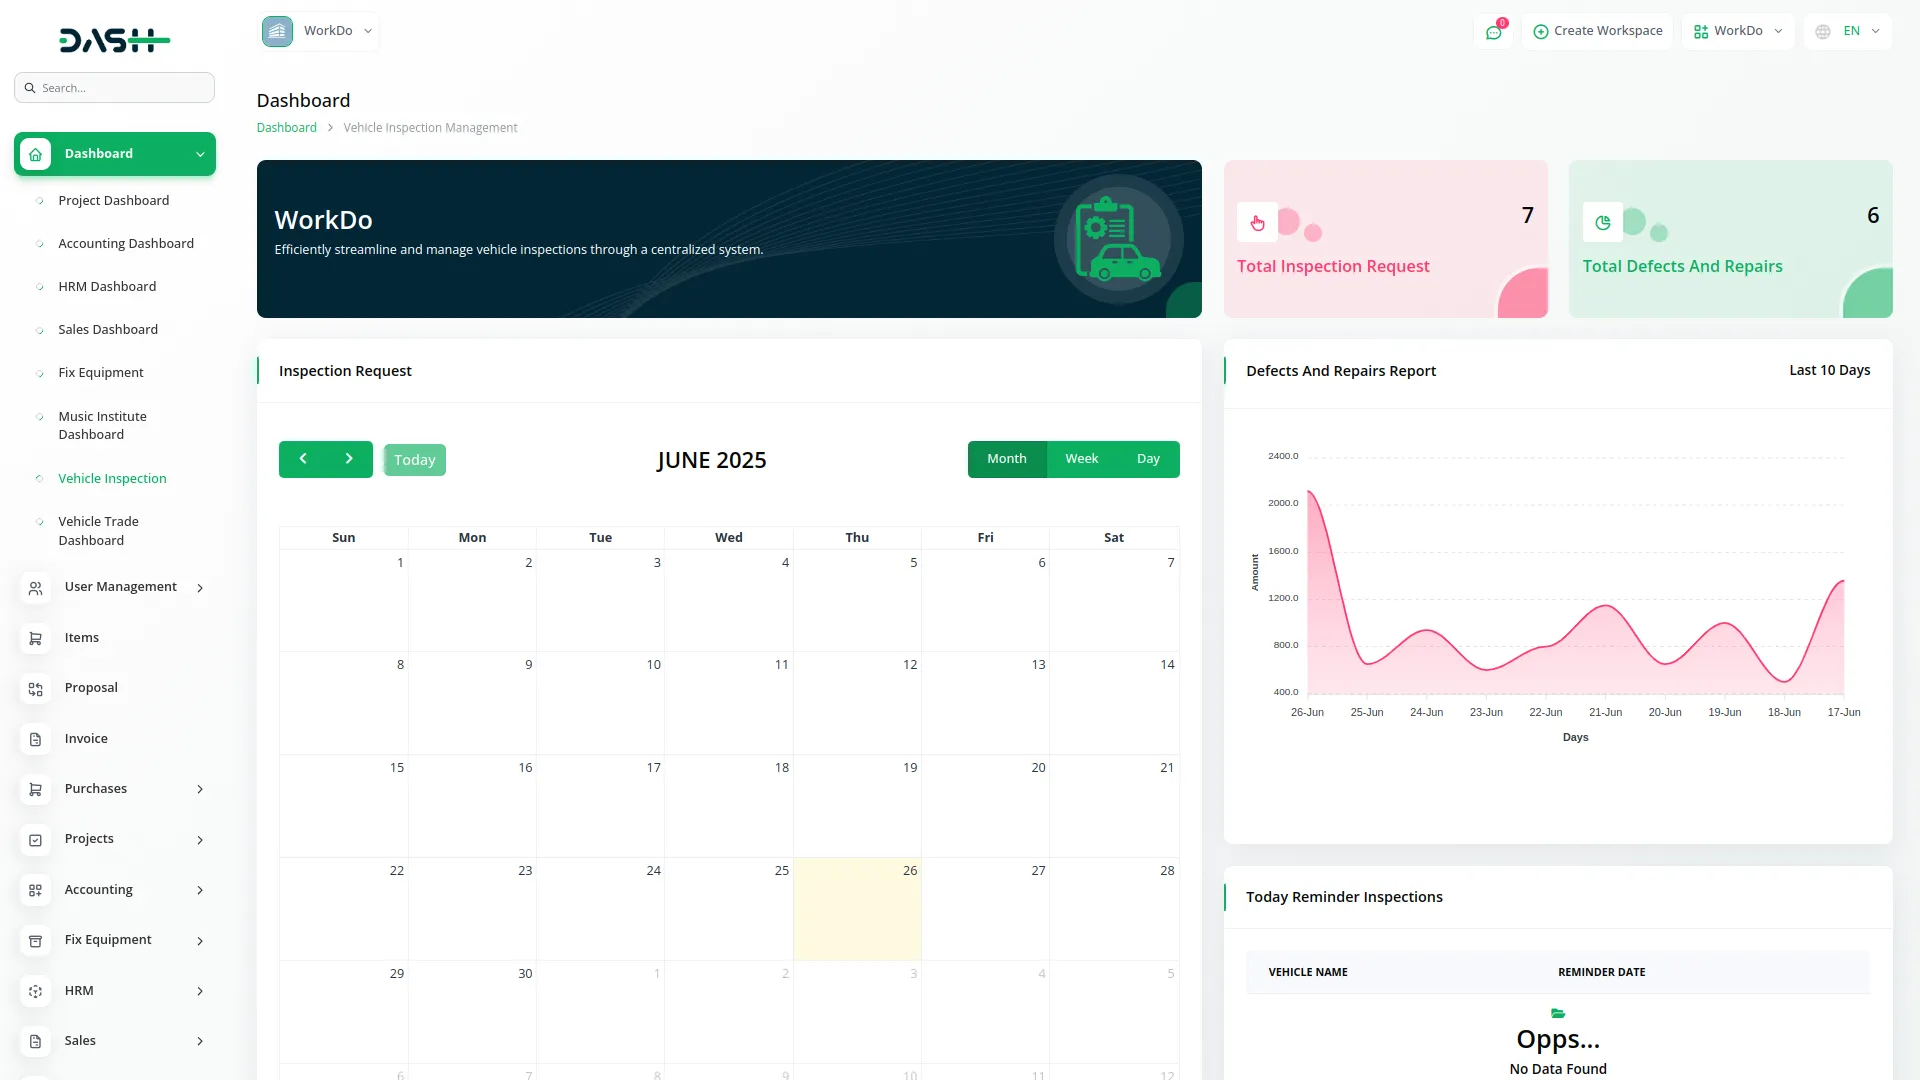Click the Proposal sidebar icon

(35, 689)
